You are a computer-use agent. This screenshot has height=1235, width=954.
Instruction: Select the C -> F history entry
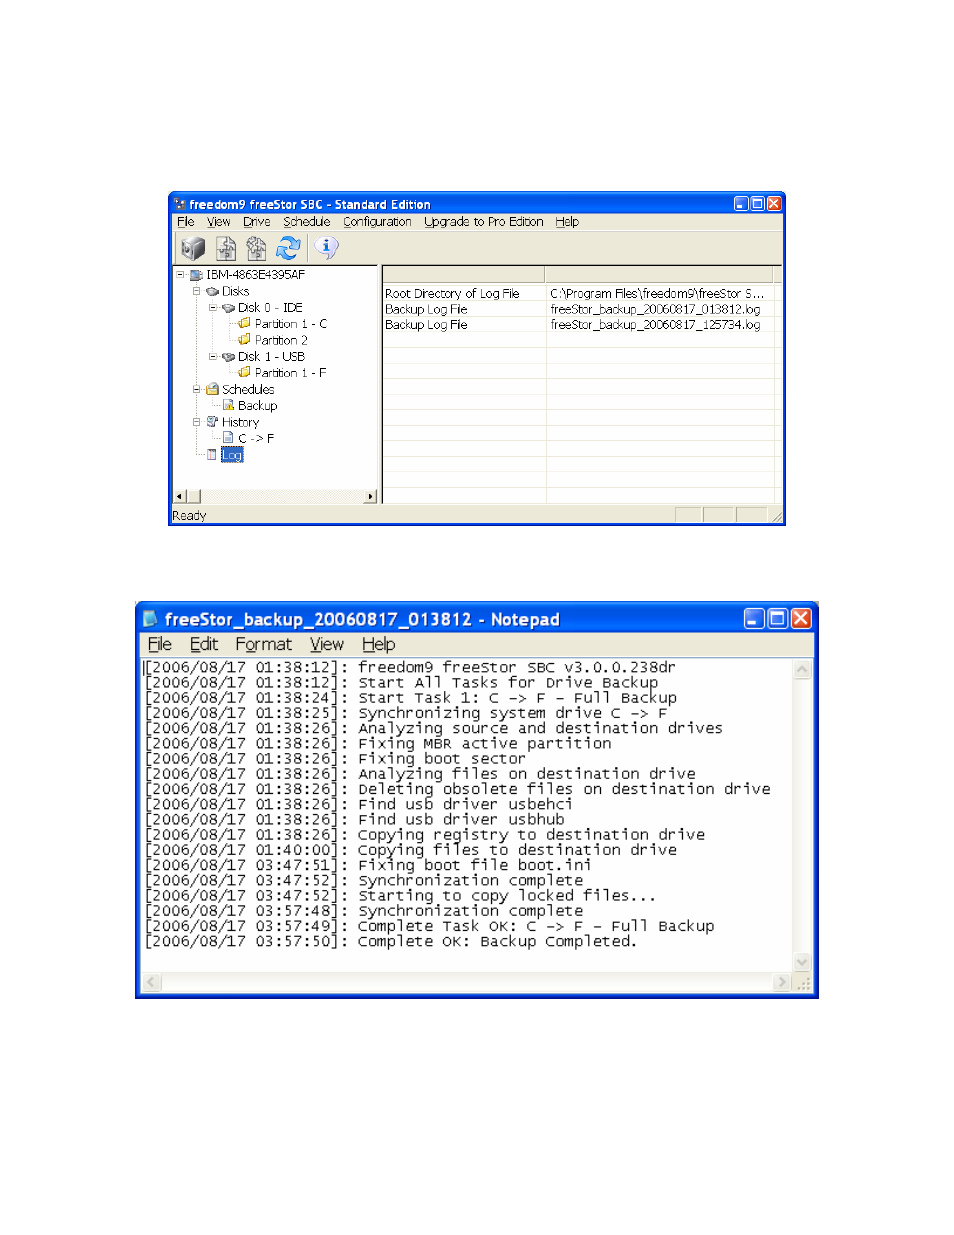[x=256, y=438]
